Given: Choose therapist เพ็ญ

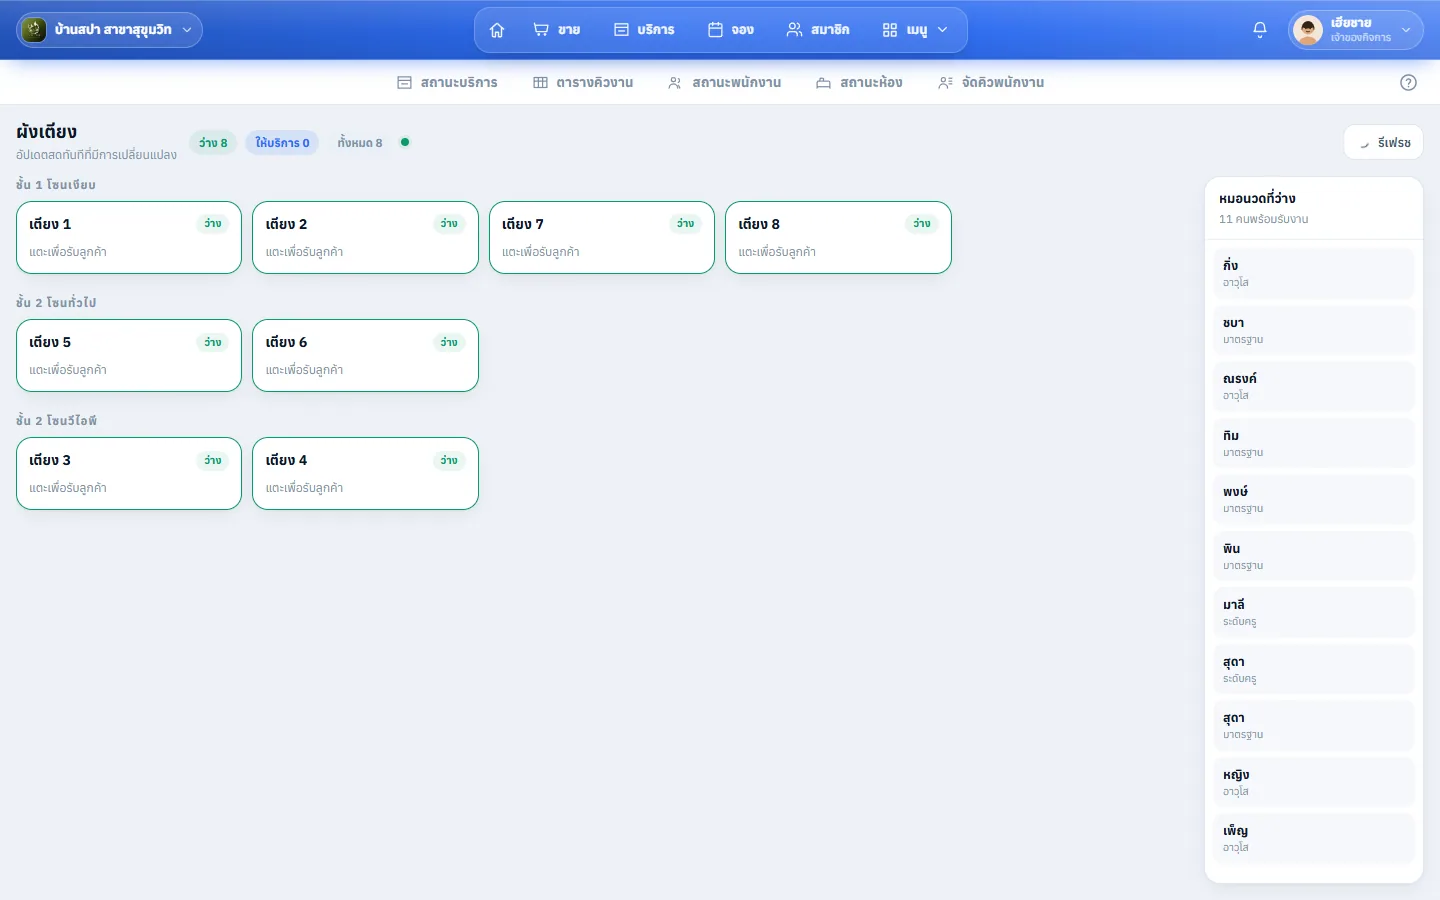Looking at the screenshot, I should pyautogui.click(x=1314, y=839).
